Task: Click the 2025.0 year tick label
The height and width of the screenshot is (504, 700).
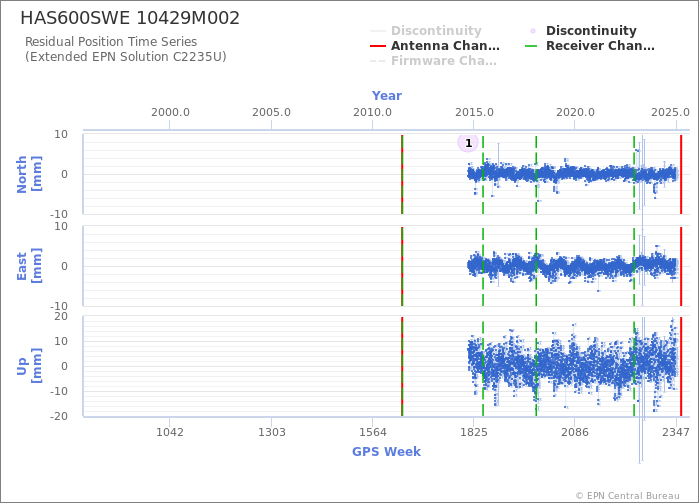Action: coord(670,112)
